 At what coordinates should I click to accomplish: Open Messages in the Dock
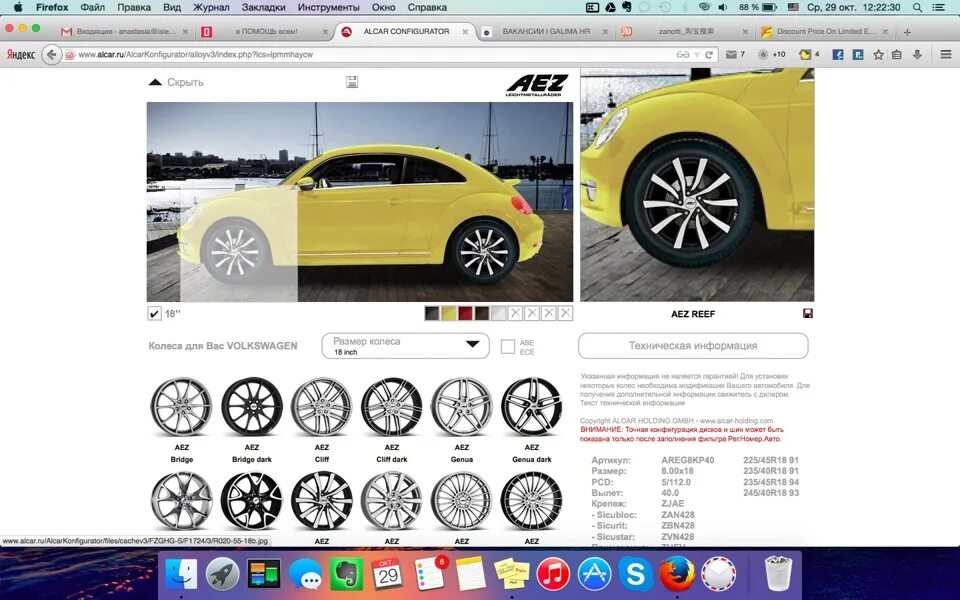pos(306,575)
